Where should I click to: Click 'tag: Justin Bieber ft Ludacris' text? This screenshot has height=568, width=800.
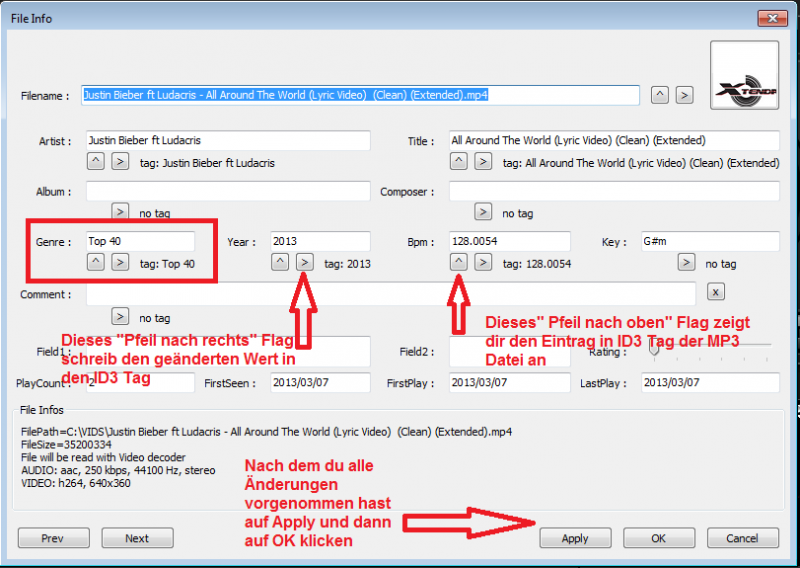[x=207, y=163]
